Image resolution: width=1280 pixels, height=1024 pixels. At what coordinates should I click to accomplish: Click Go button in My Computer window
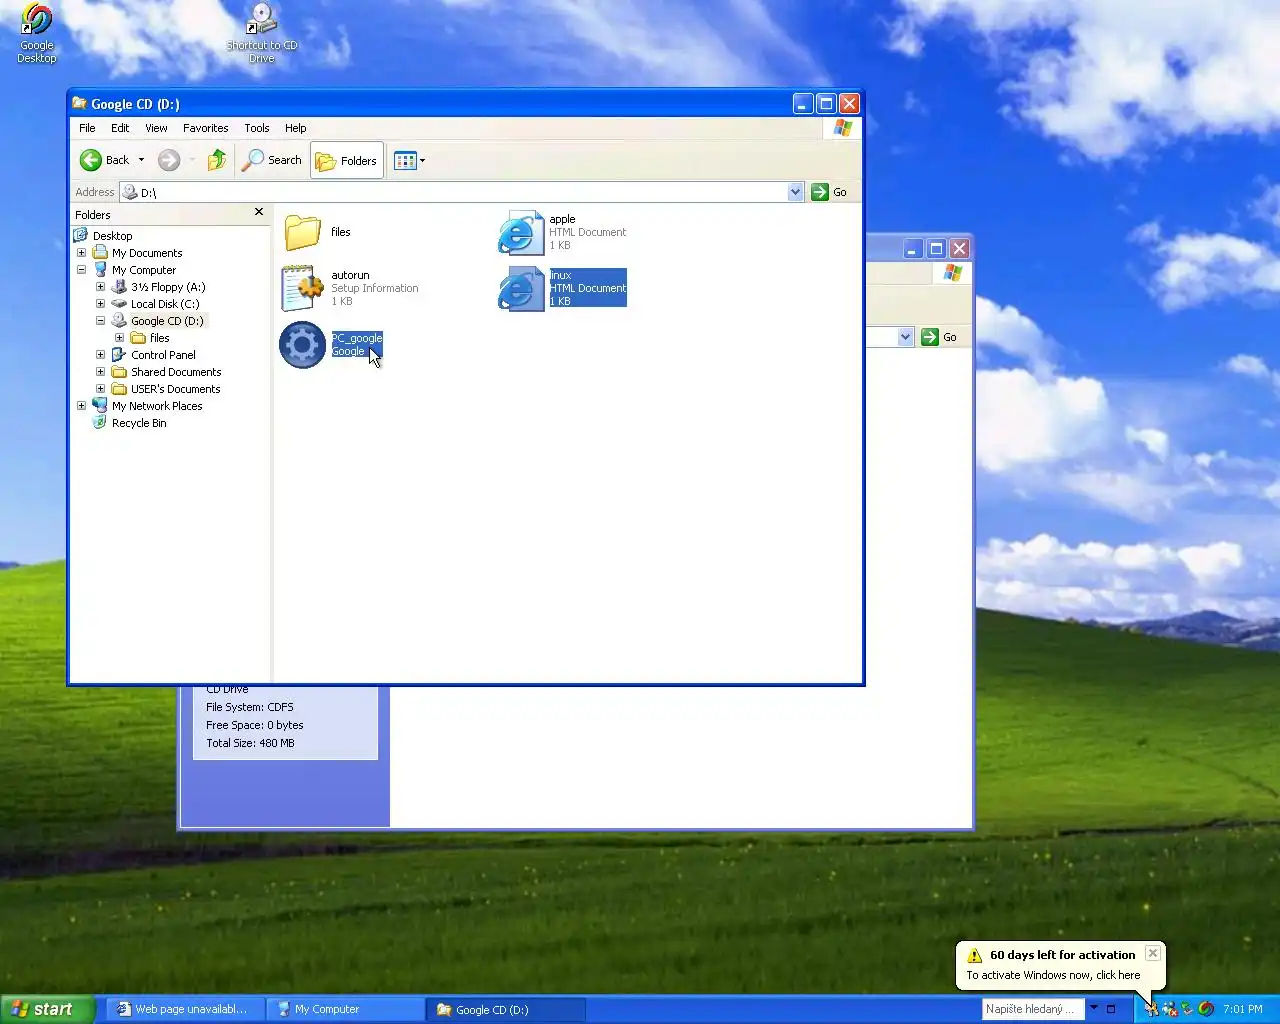(939, 337)
